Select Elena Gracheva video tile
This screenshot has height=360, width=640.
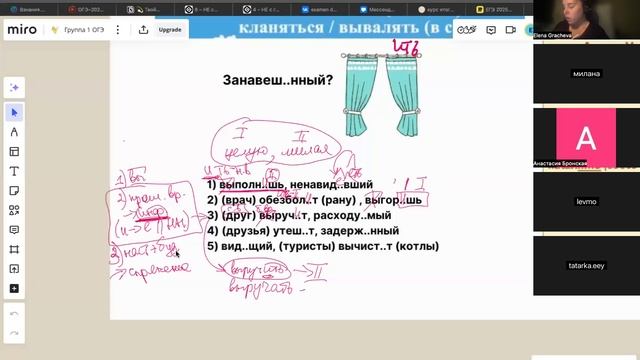586,20
